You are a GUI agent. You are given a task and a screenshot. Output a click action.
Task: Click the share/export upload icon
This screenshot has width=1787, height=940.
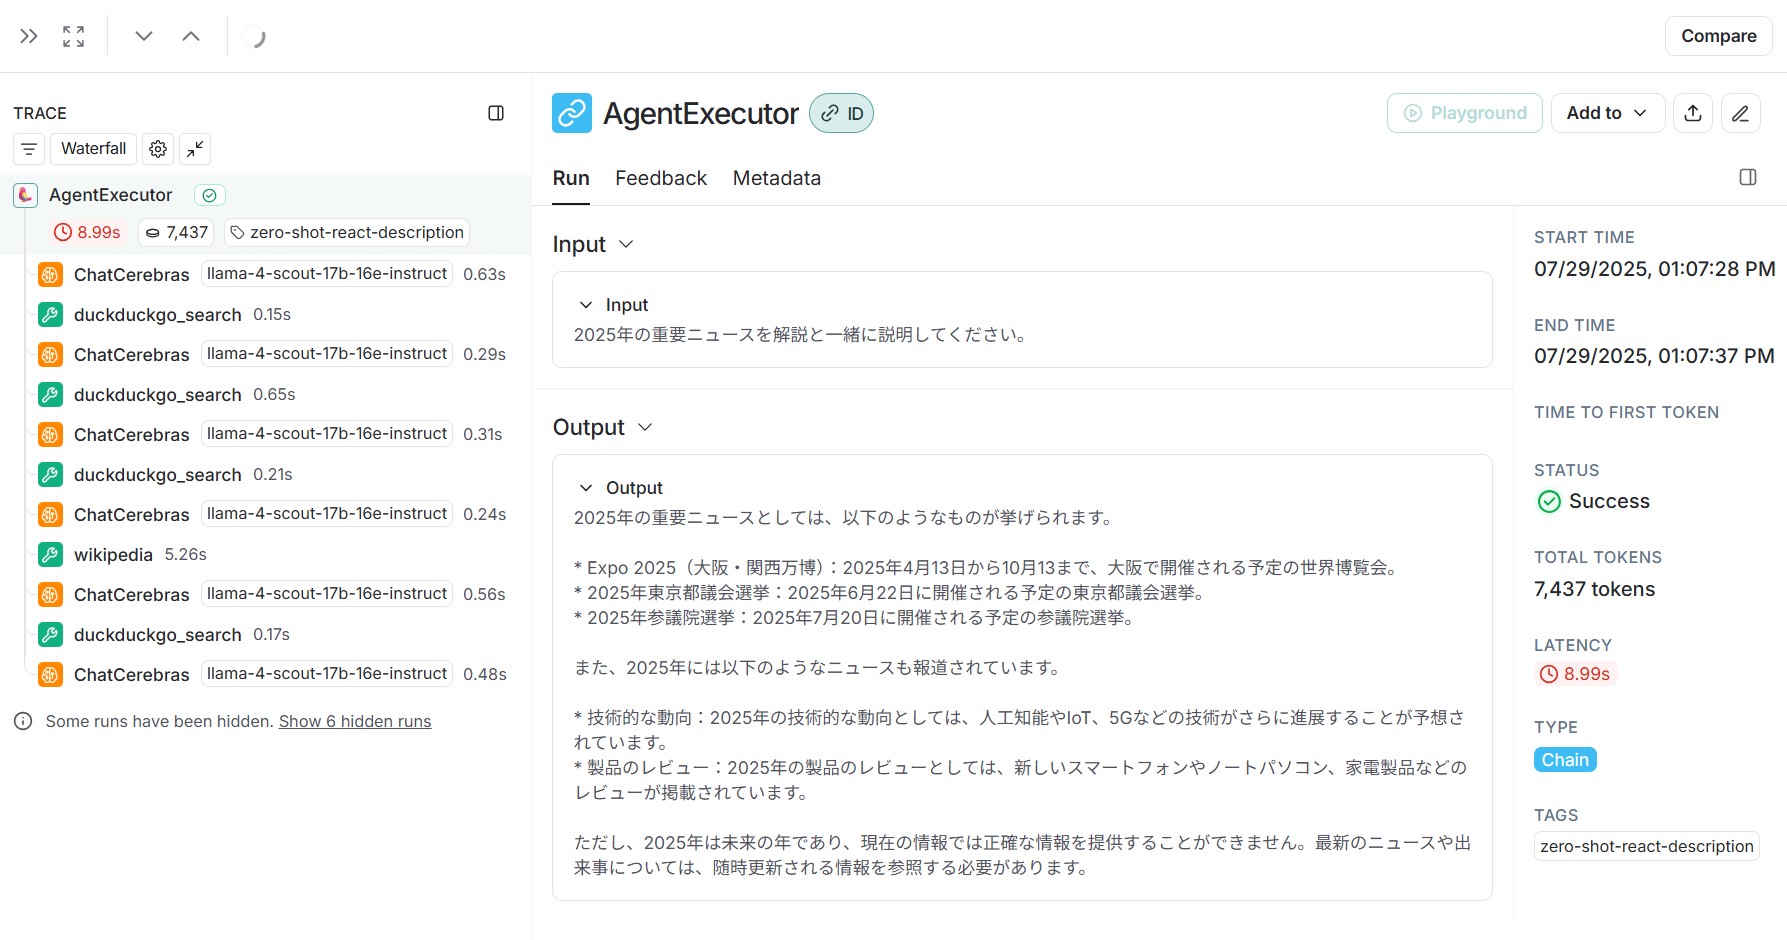point(1693,113)
